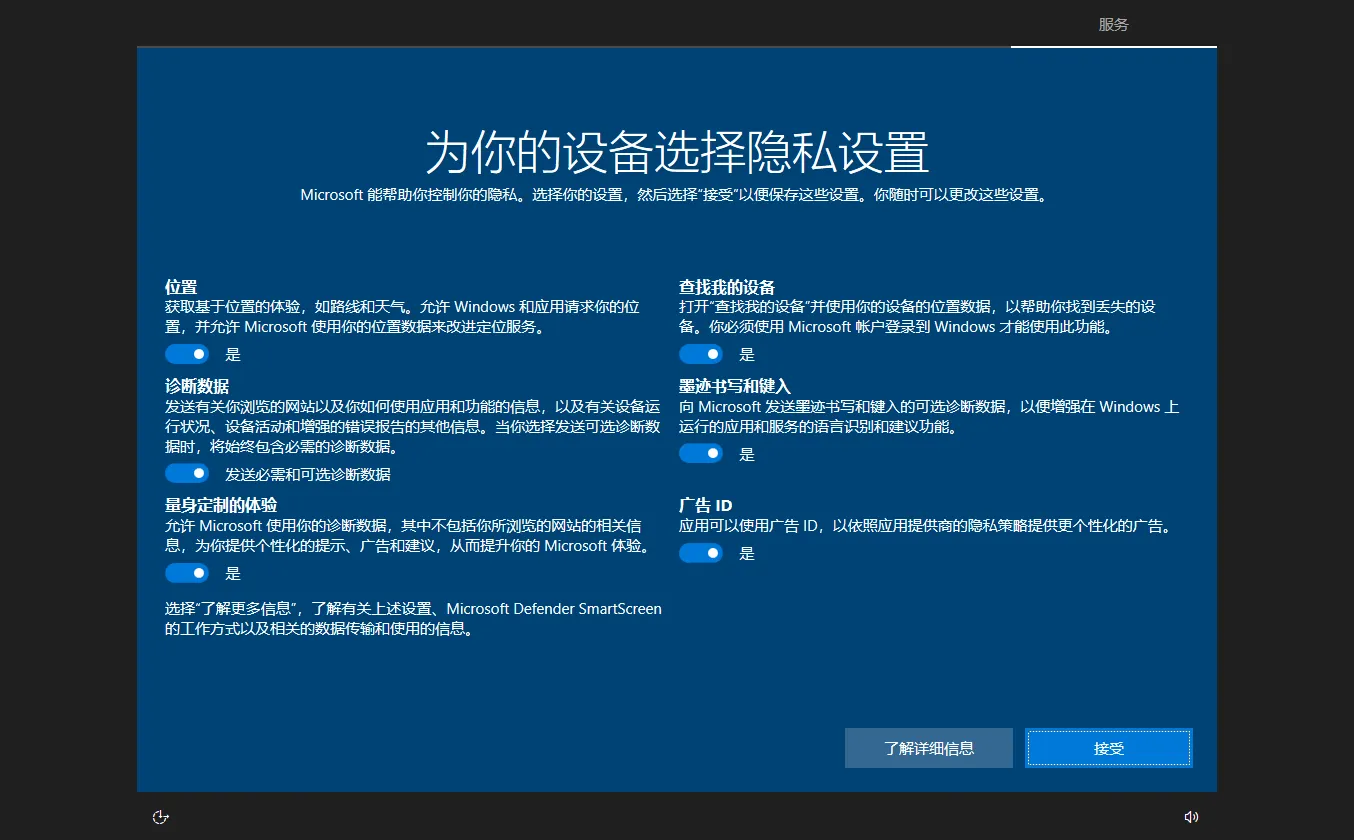Click the 广告 ID section heading

[x=706, y=505]
